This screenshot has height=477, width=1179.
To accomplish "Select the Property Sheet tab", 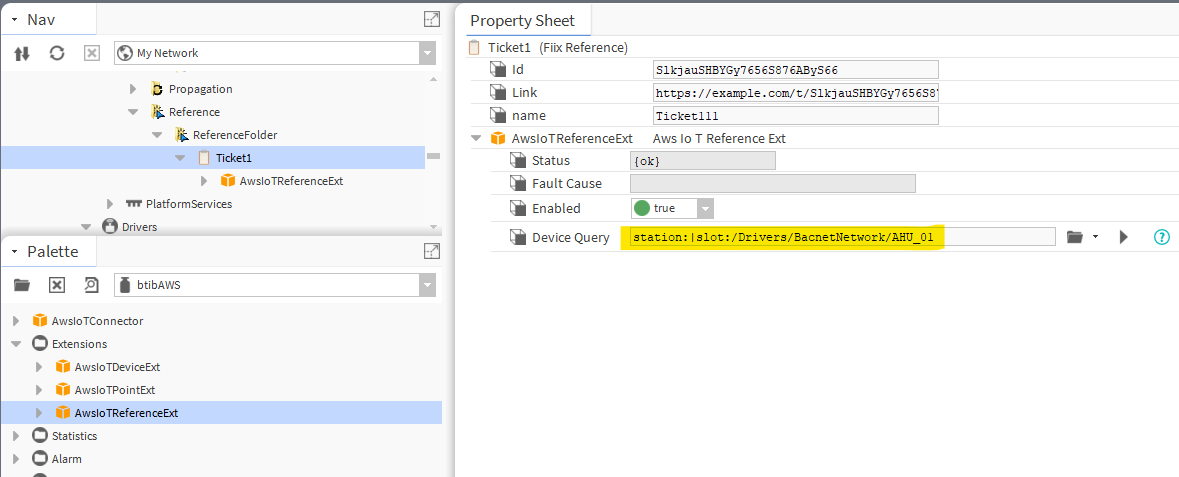I will click(522, 20).
